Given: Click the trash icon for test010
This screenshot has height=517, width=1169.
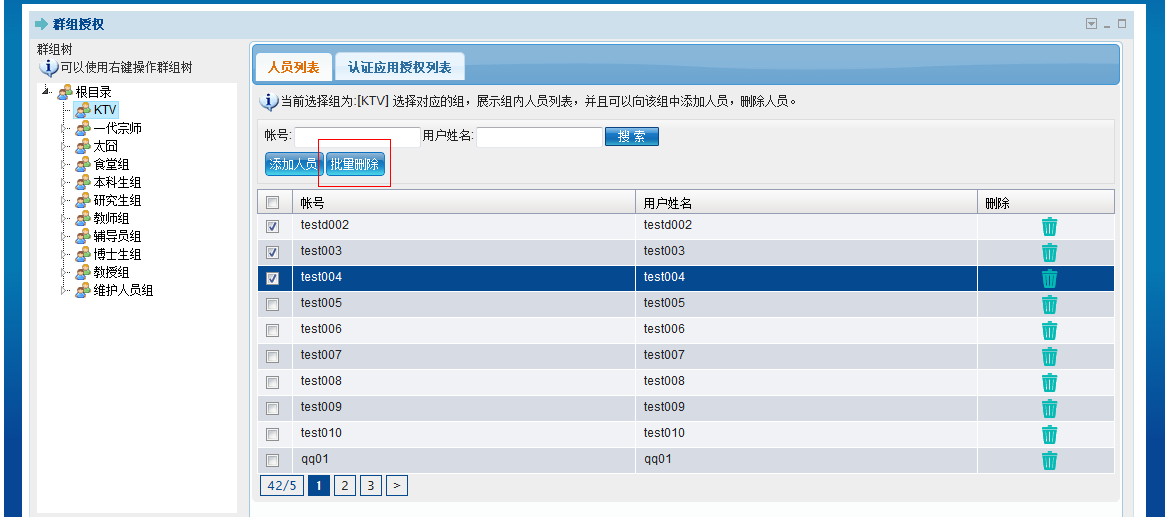Looking at the screenshot, I should pyautogui.click(x=1049, y=434).
